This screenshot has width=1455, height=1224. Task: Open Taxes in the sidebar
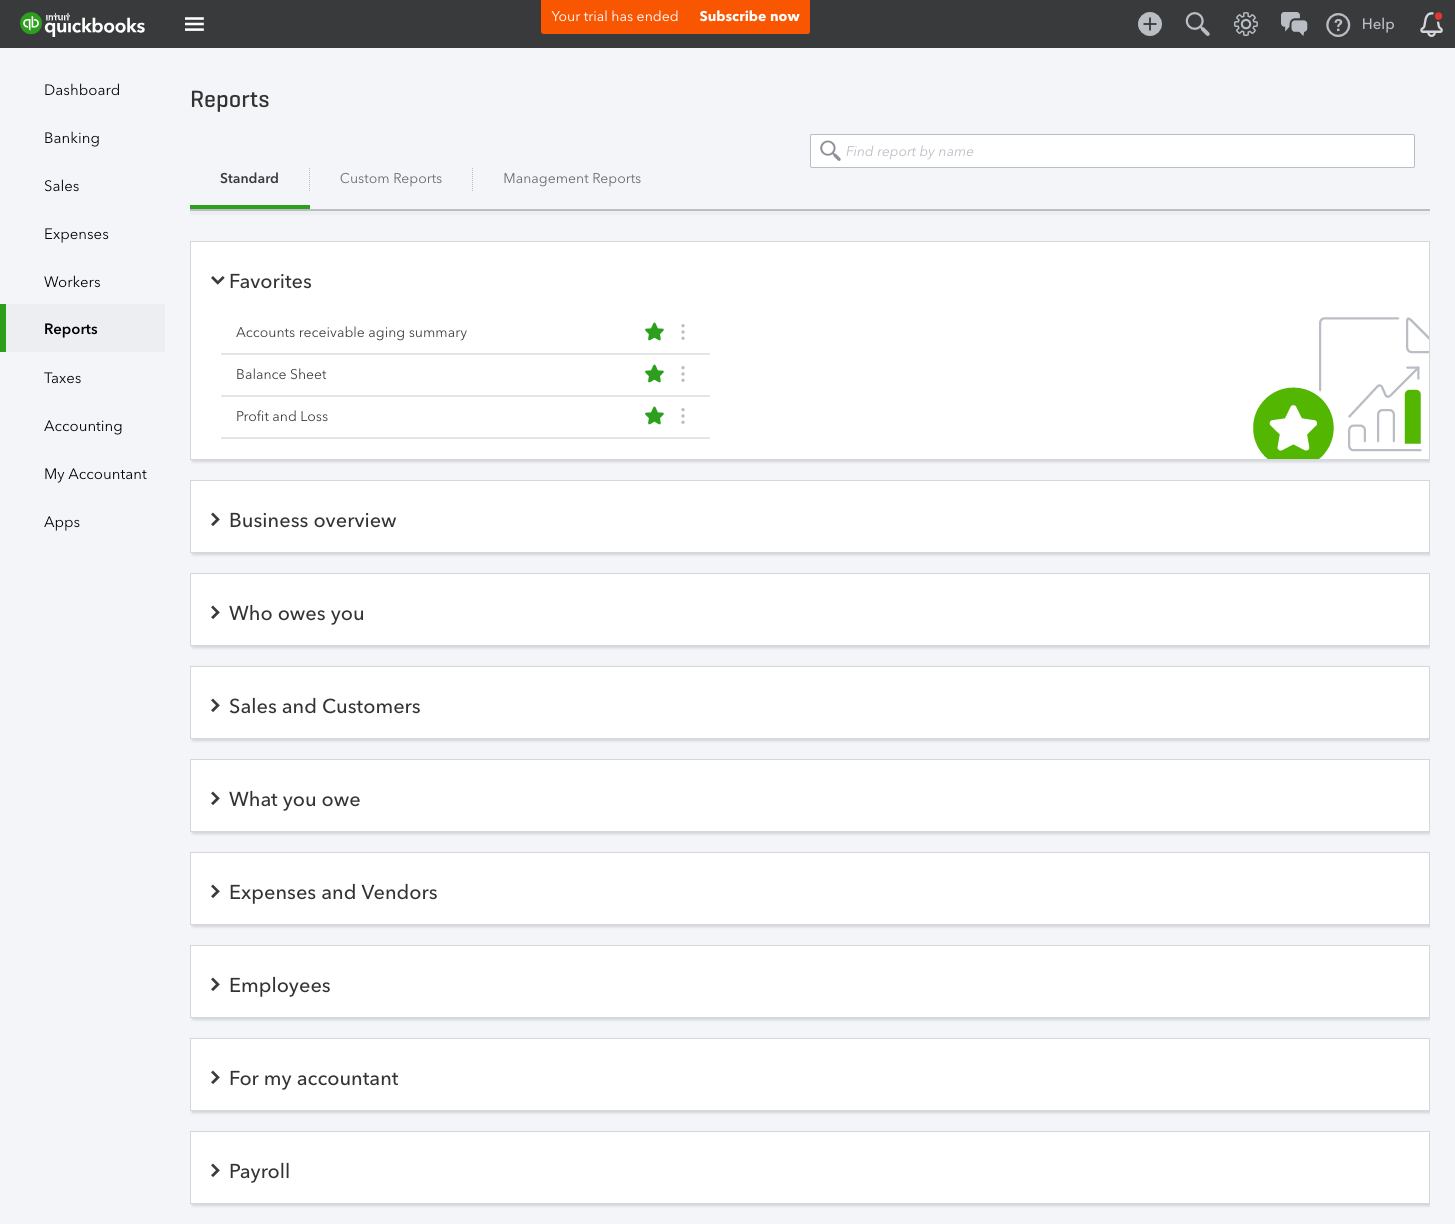coord(63,378)
